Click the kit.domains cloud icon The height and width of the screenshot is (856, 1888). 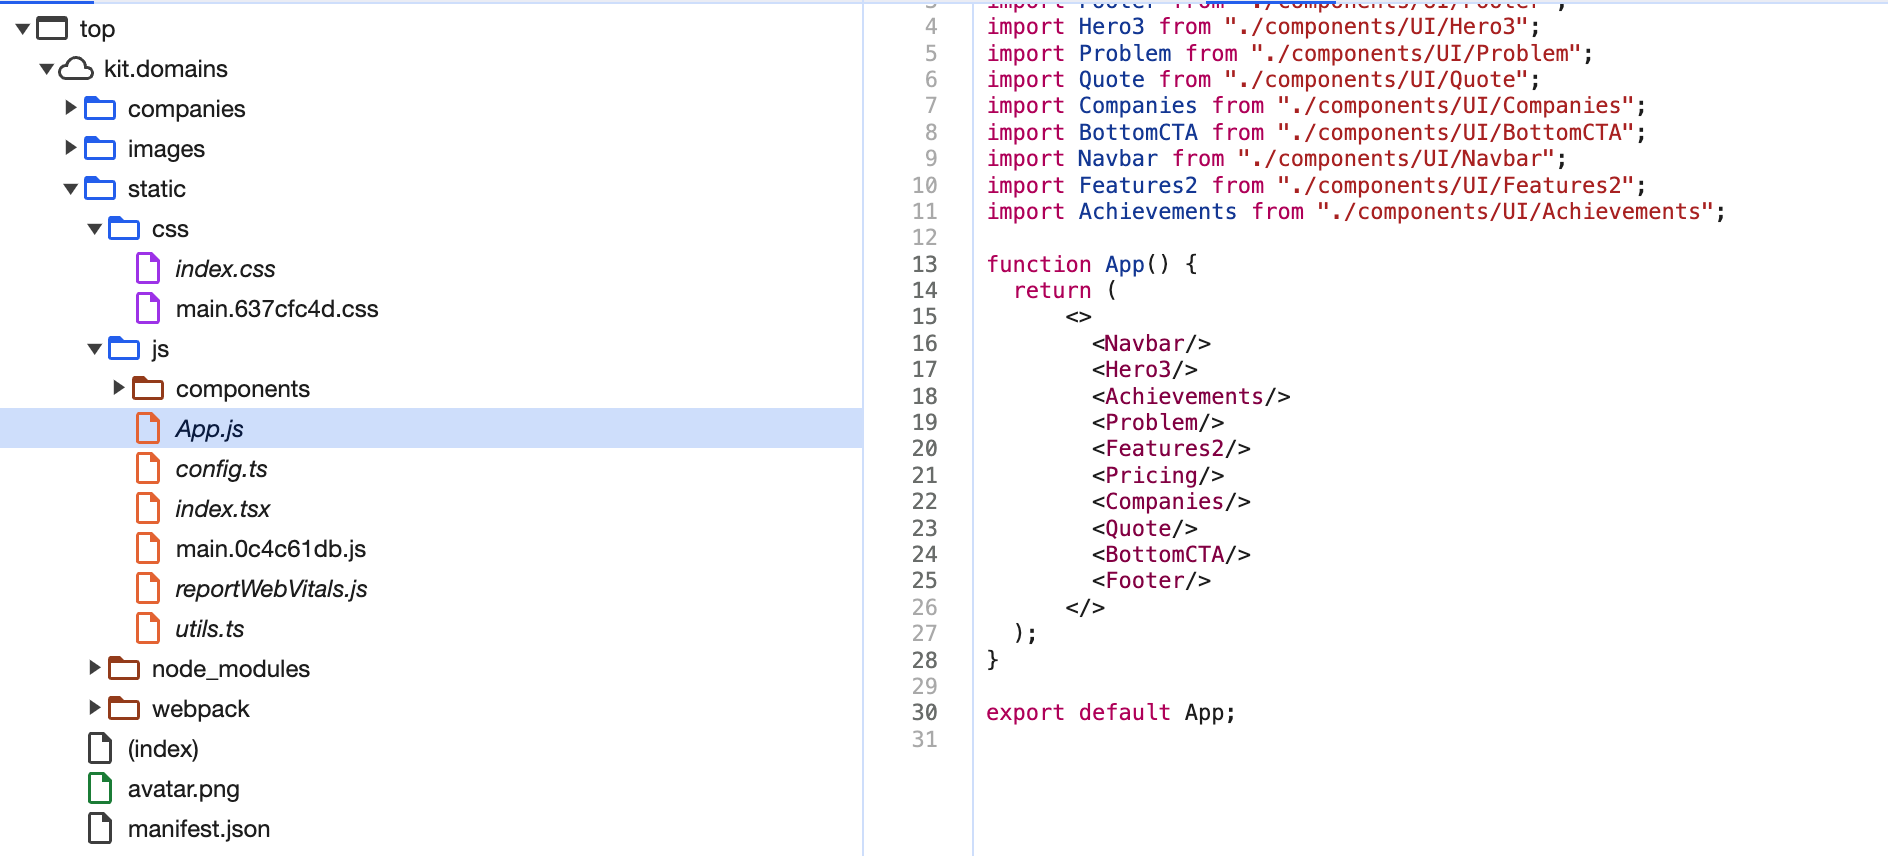[x=76, y=69]
